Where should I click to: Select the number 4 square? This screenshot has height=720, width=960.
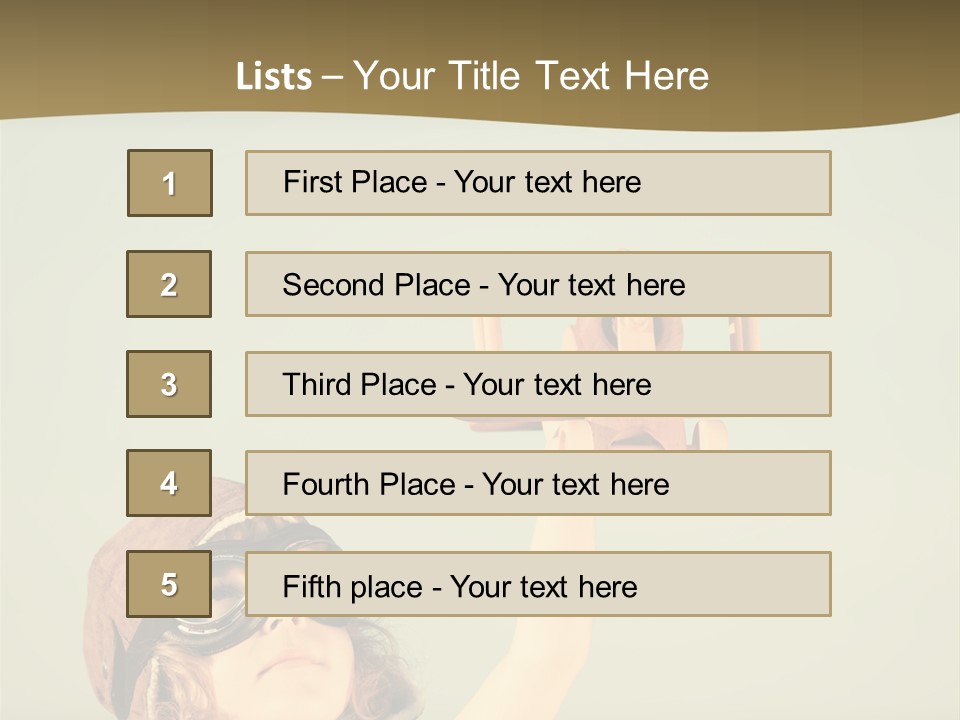coord(169,483)
